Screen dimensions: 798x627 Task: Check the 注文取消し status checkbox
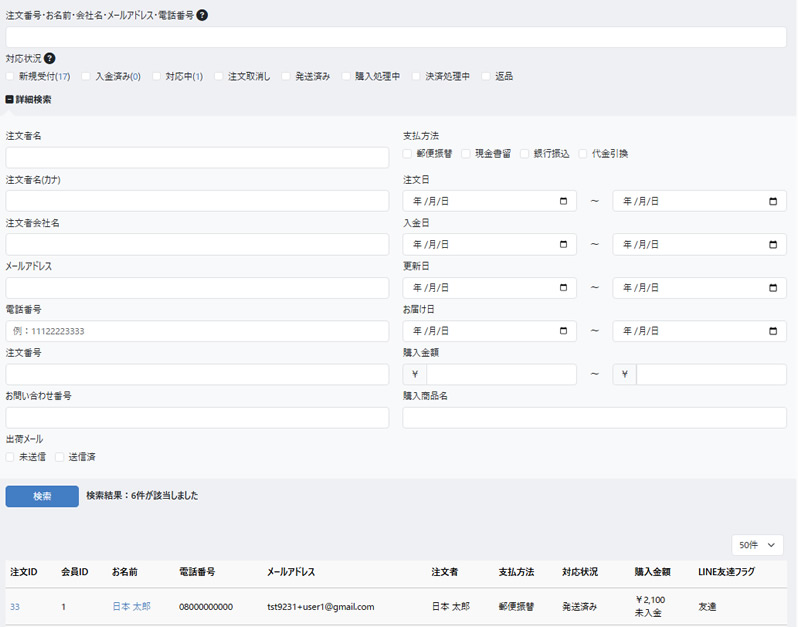tap(219, 76)
